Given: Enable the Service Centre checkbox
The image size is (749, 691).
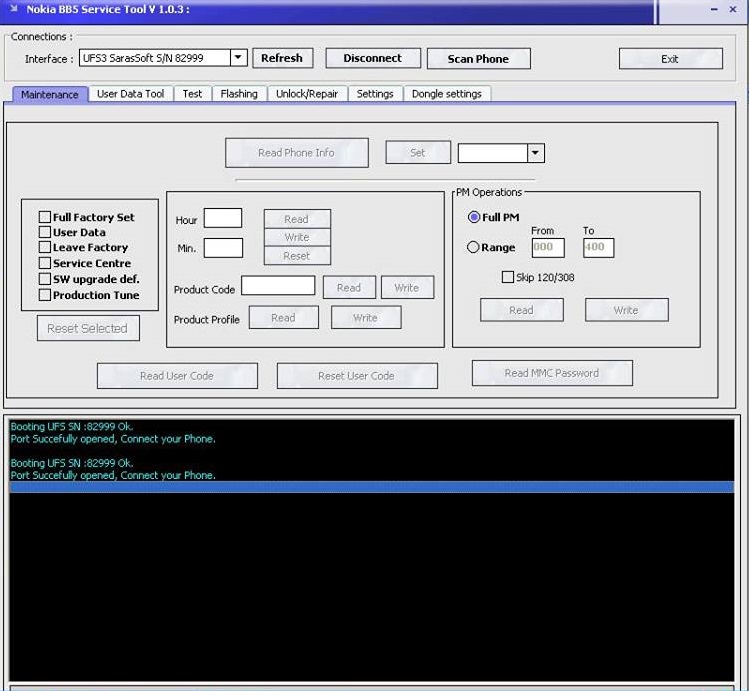Looking at the screenshot, I should 44,263.
